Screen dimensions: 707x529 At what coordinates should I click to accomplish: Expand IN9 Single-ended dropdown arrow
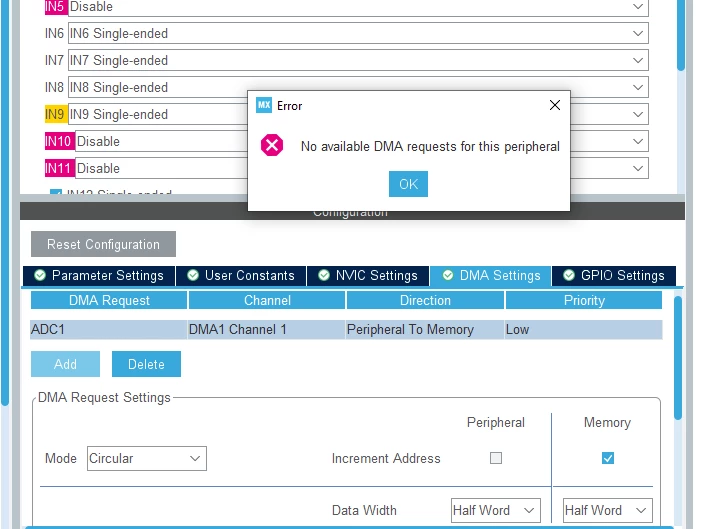[638, 115]
